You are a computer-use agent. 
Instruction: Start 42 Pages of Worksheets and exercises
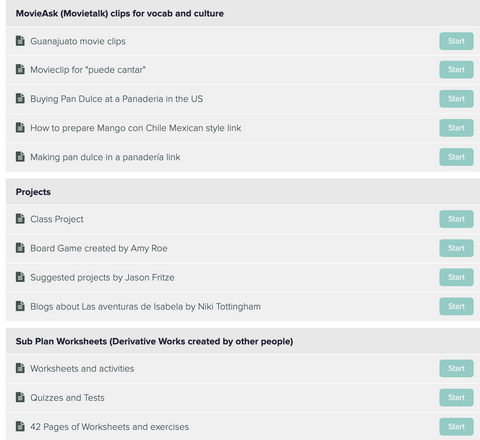[x=456, y=427]
